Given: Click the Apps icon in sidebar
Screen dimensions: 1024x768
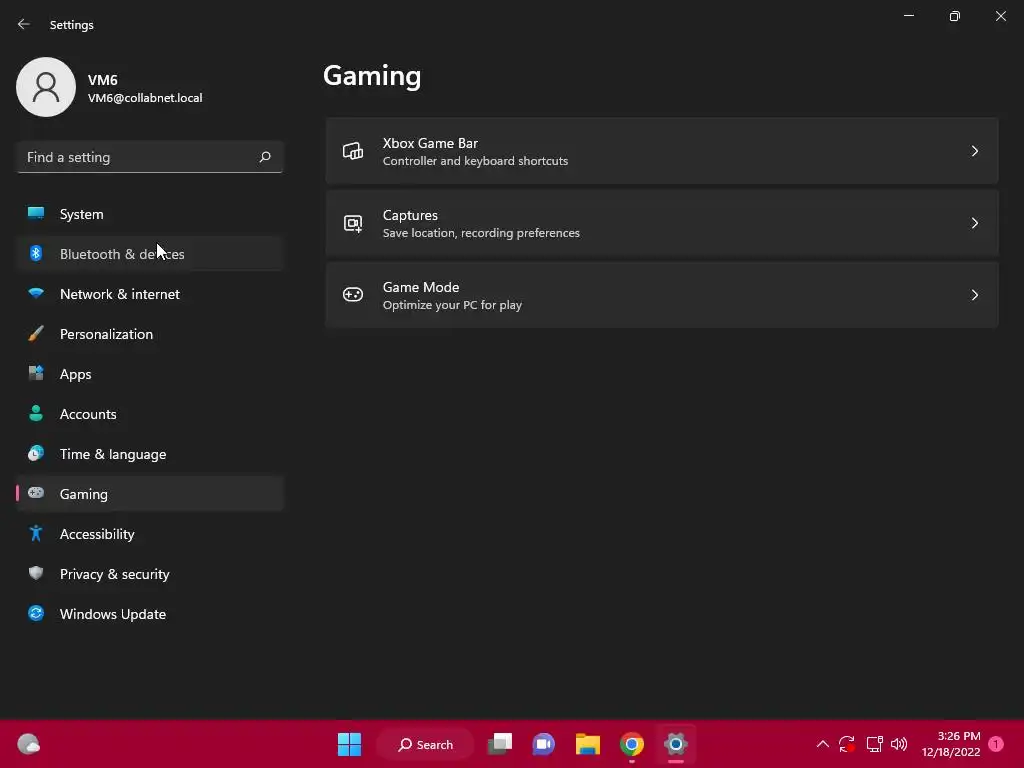Looking at the screenshot, I should 36,374.
